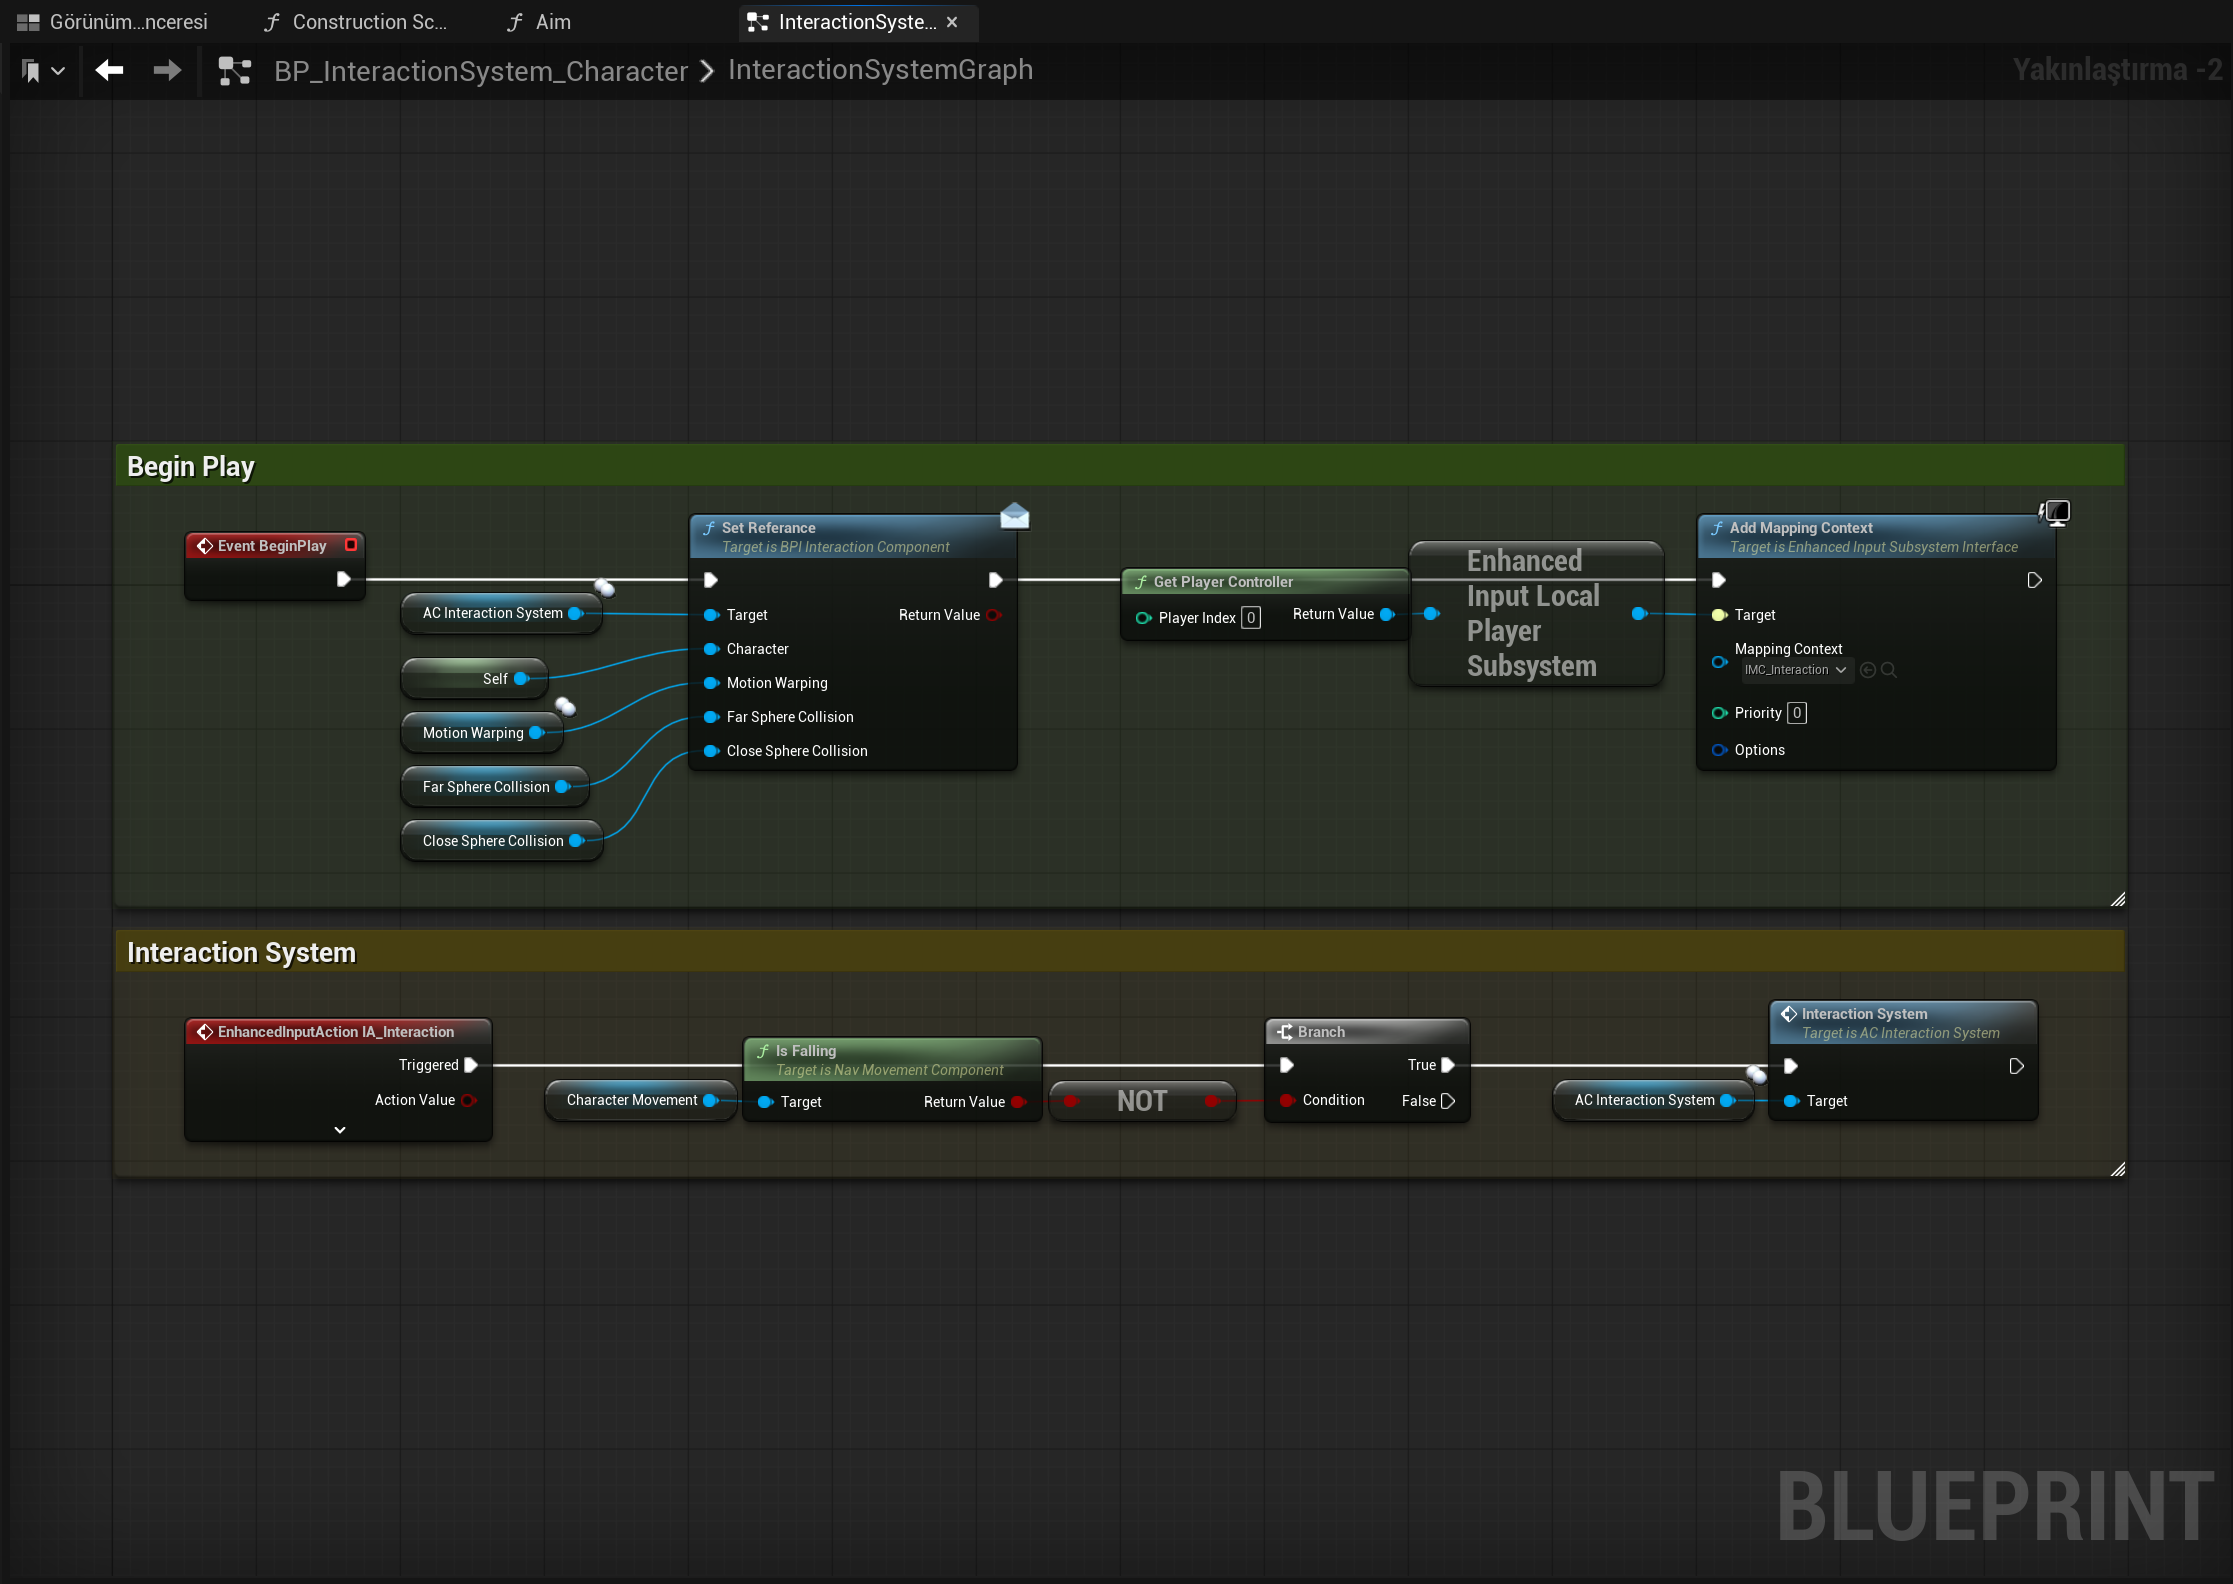Select the Close Sphere Collision variable node
2233x1584 pixels.
click(x=502, y=841)
